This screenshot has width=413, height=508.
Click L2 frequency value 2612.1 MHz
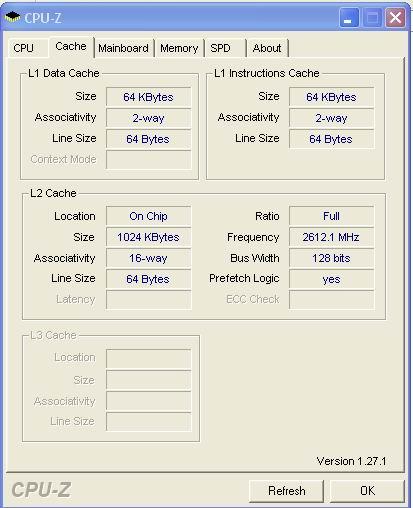331,237
